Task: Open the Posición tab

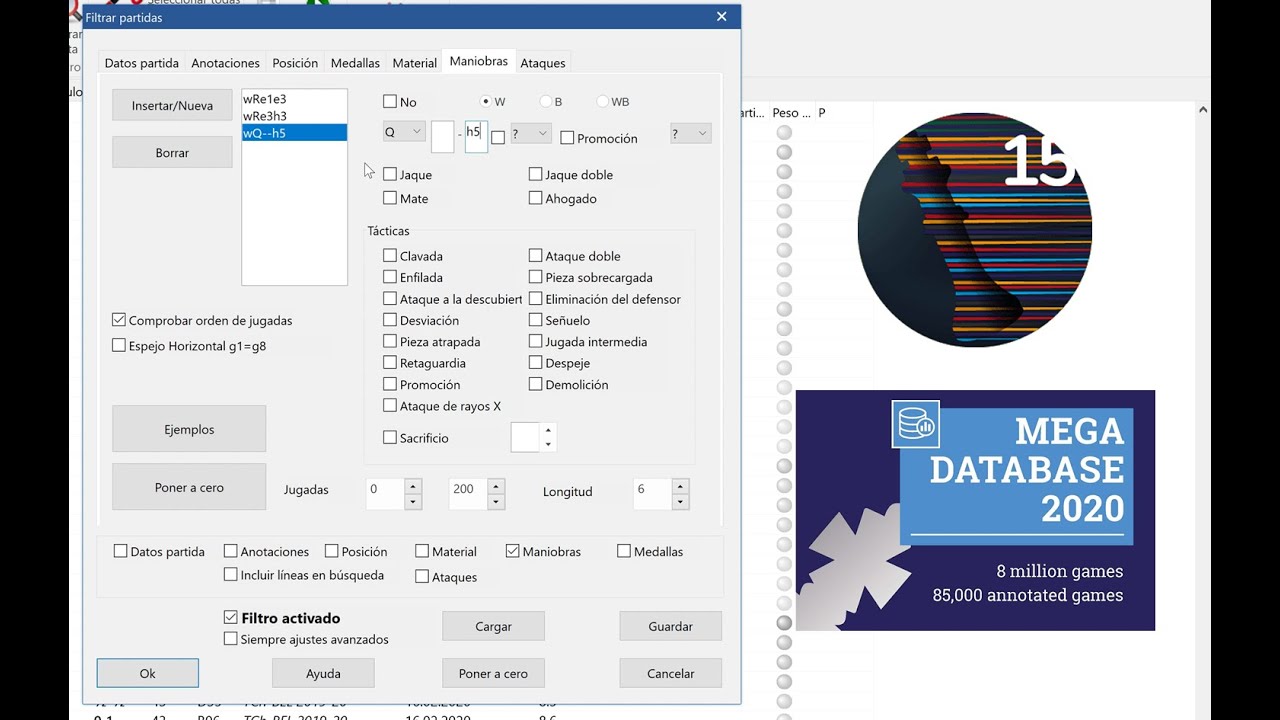Action: (295, 63)
